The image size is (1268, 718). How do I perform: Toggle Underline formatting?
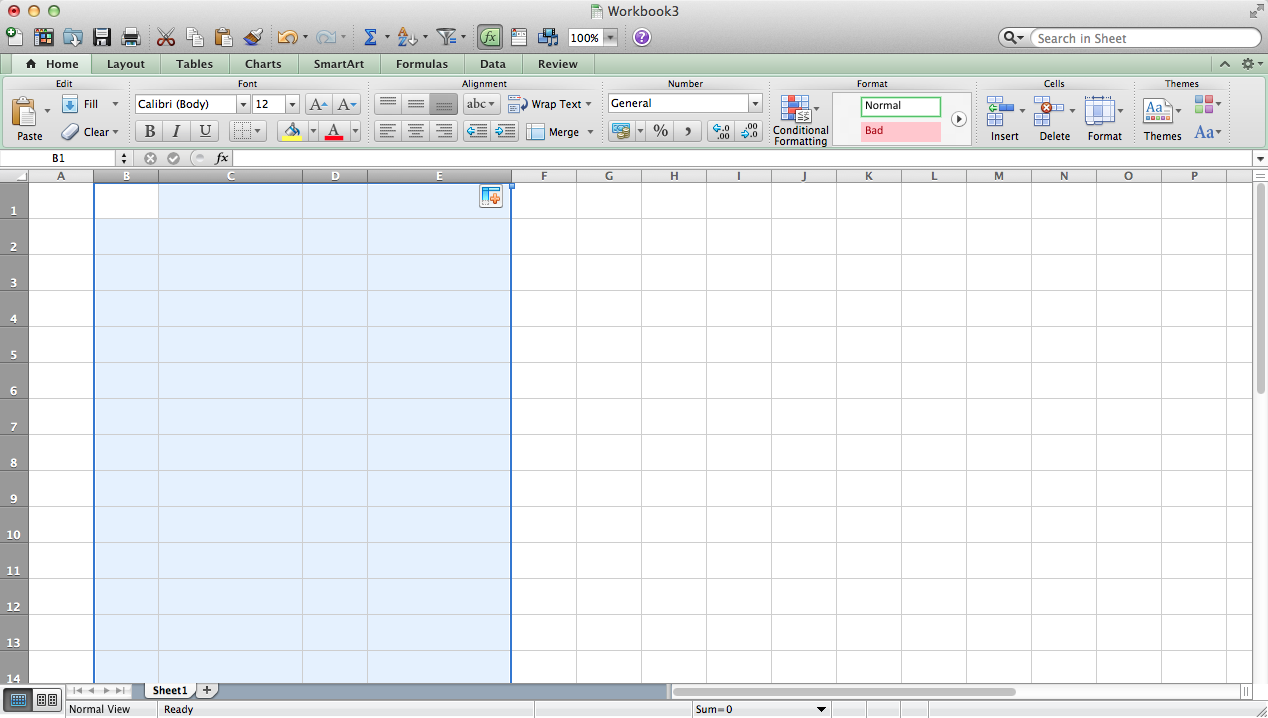click(x=205, y=131)
